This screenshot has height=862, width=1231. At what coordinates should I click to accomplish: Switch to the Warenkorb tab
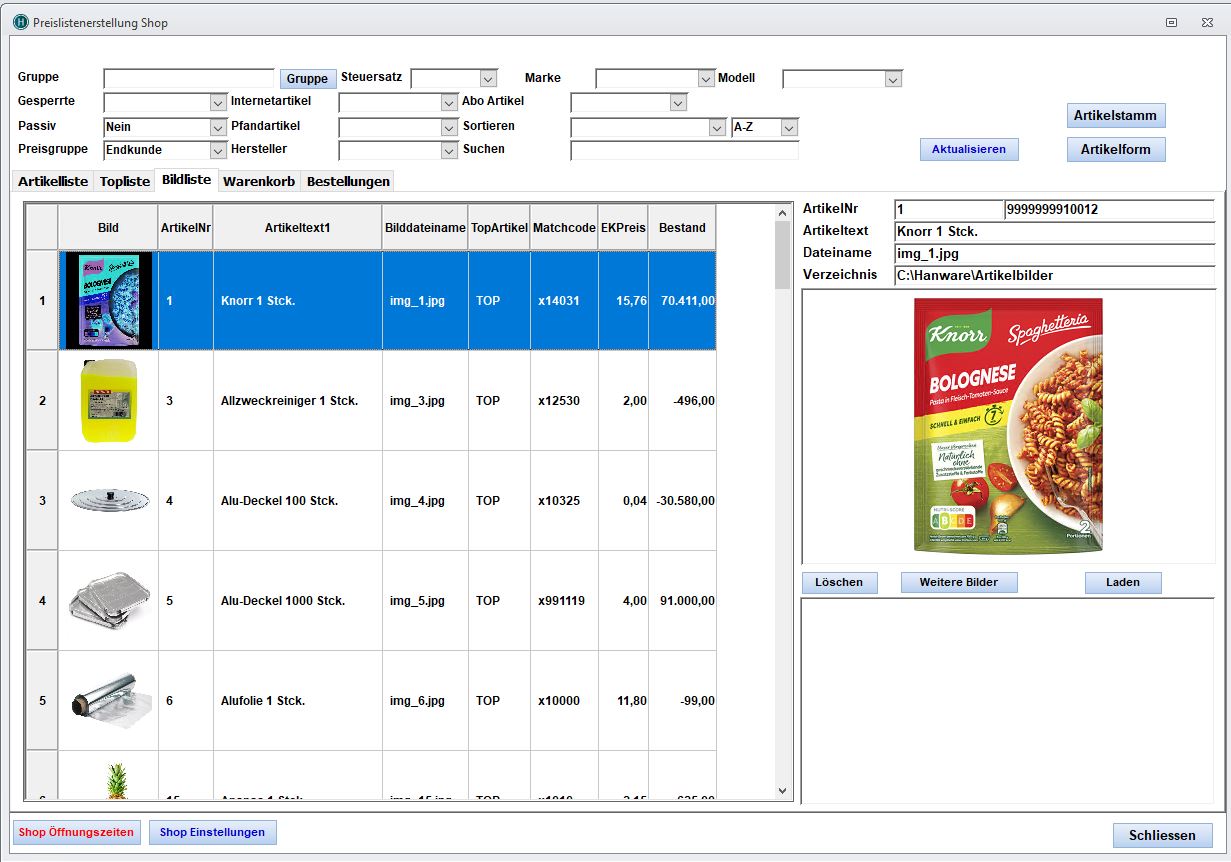(x=259, y=181)
